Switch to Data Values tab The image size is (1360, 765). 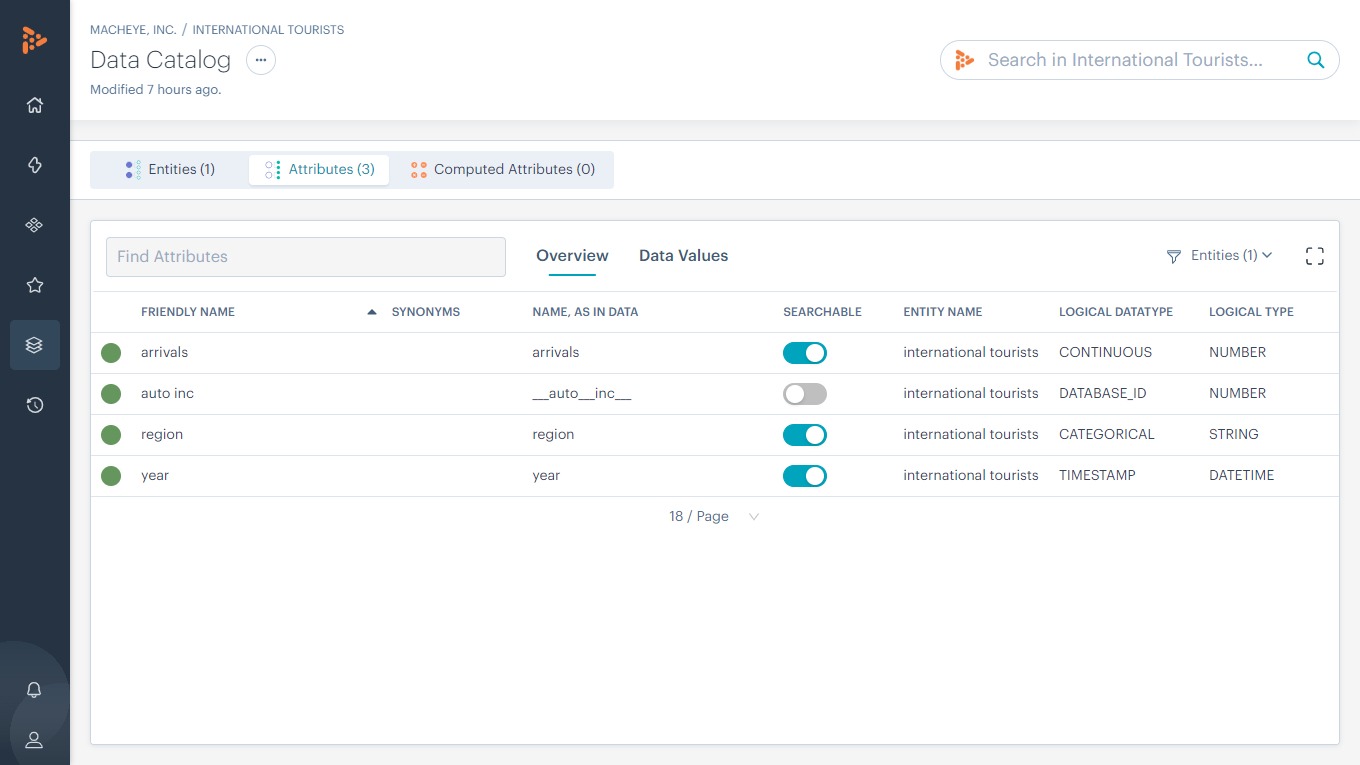click(x=683, y=256)
